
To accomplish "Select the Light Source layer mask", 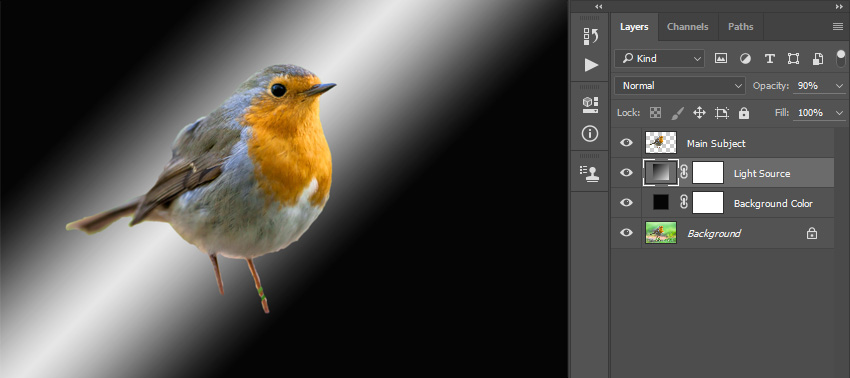I will coord(708,172).
